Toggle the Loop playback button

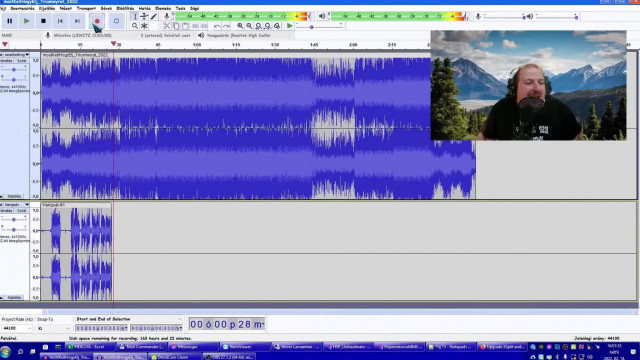tap(116, 21)
